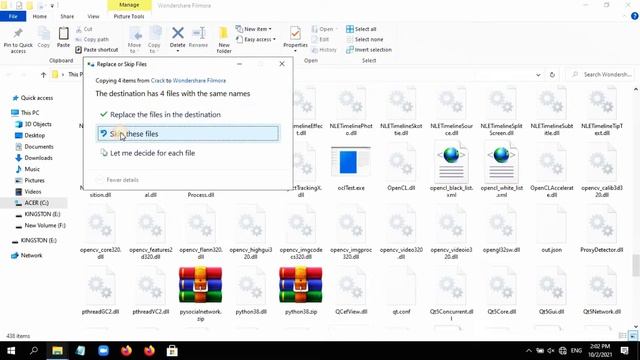Click Paste shortcut in ribbon
Viewport: 640px width, 360px height.
(97, 50)
